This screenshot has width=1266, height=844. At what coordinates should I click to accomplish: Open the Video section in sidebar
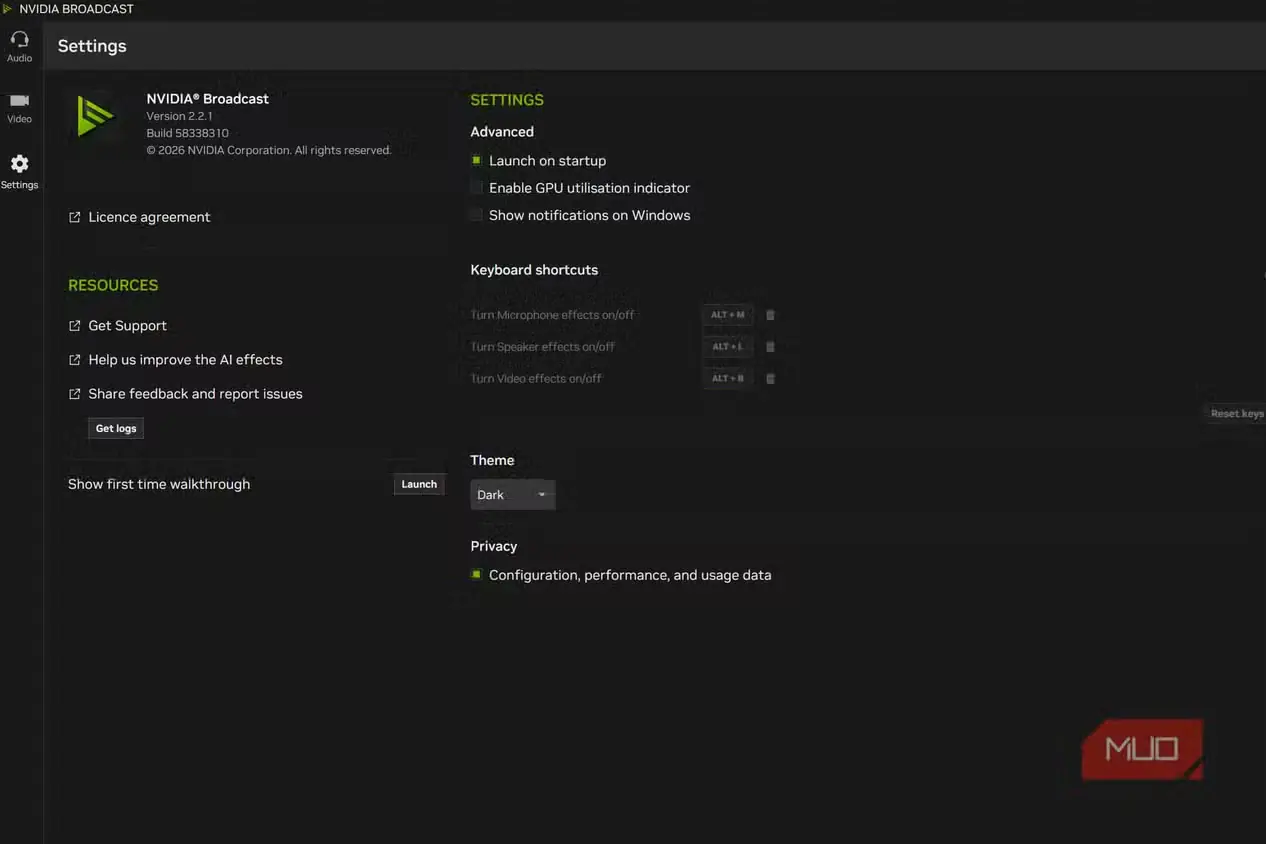tap(19, 108)
